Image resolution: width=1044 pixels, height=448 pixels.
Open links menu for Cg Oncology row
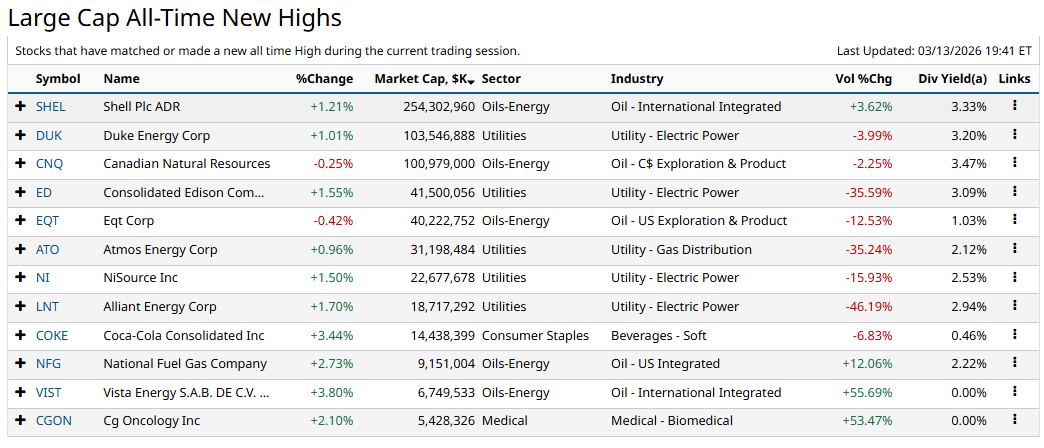1014,420
